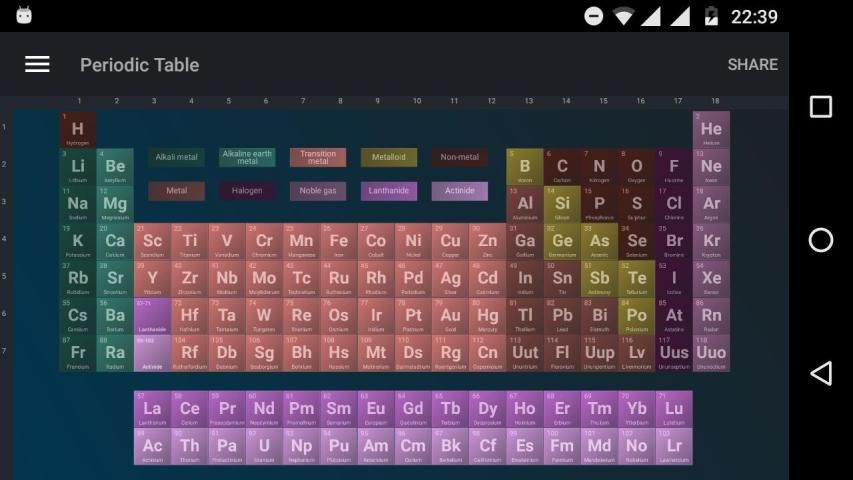Select the Halogen legend label
This screenshot has height=480, width=853.
point(247,191)
